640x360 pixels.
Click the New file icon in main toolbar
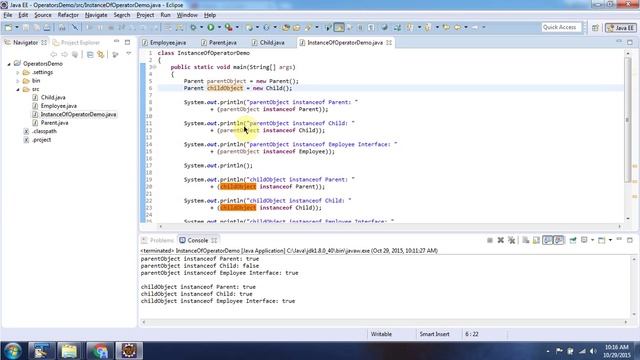pyautogui.click(x=8, y=27)
